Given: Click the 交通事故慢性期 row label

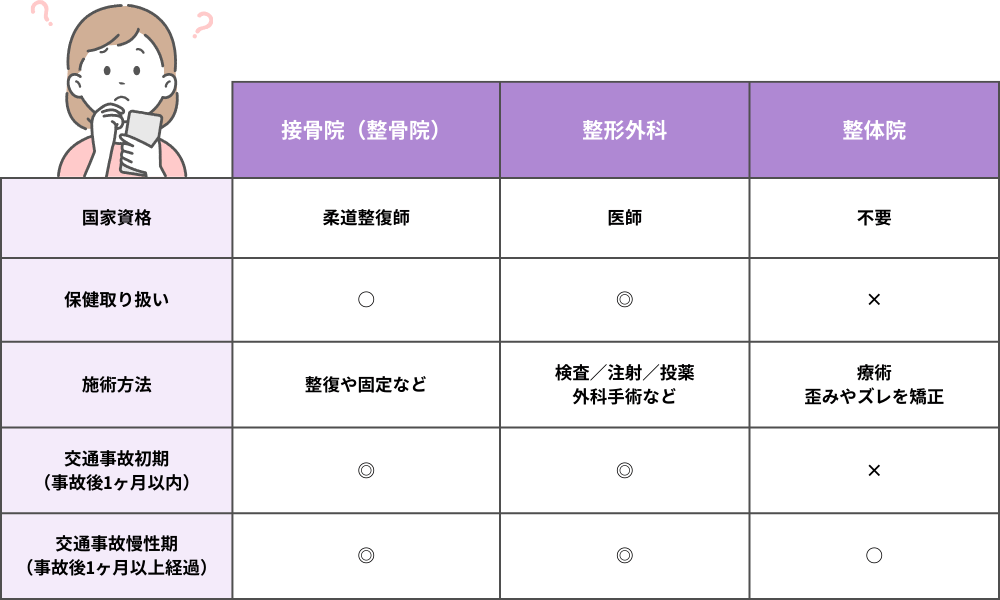Looking at the screenshot, I should point(117,555).
